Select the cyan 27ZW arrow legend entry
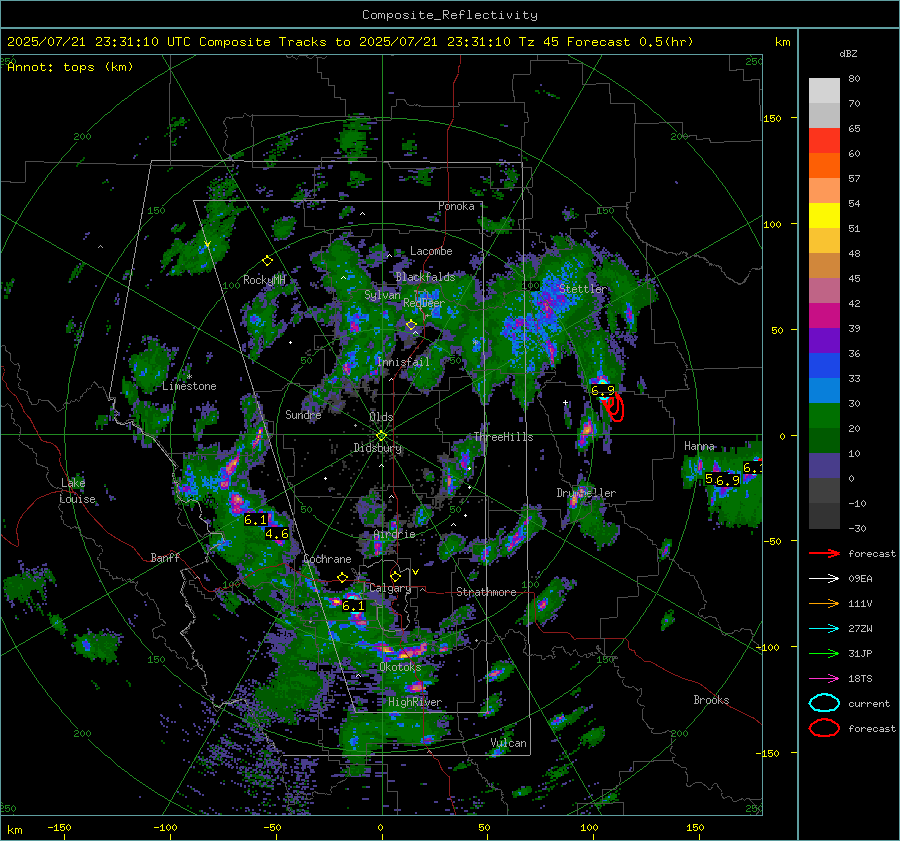The height and width of the screenshot is (841, 900). point(824,629)
